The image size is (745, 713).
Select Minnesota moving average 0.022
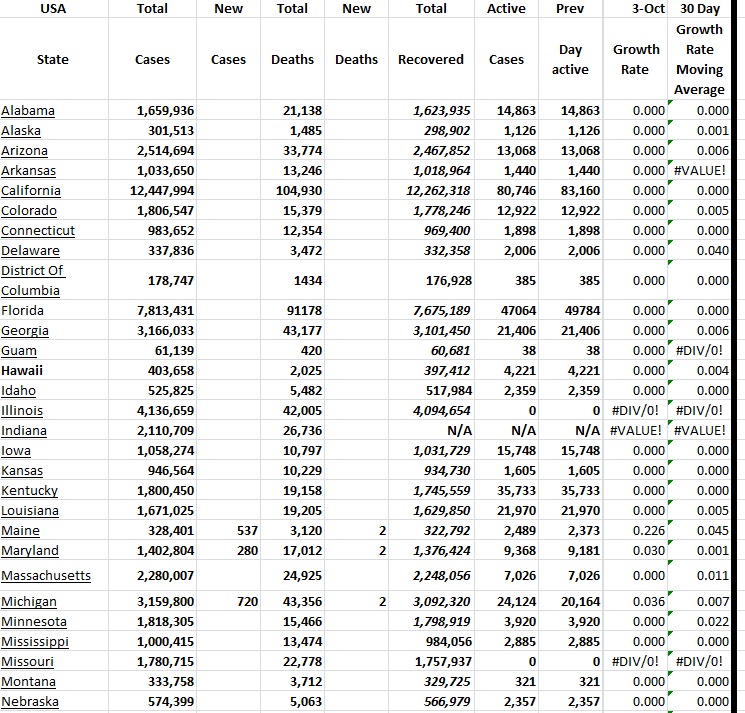point(699,622)
